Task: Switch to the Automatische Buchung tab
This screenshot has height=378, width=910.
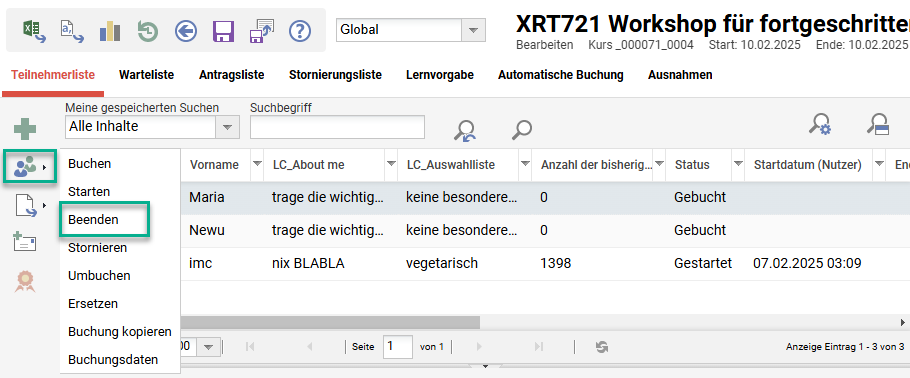Action: tap(561, 75)
